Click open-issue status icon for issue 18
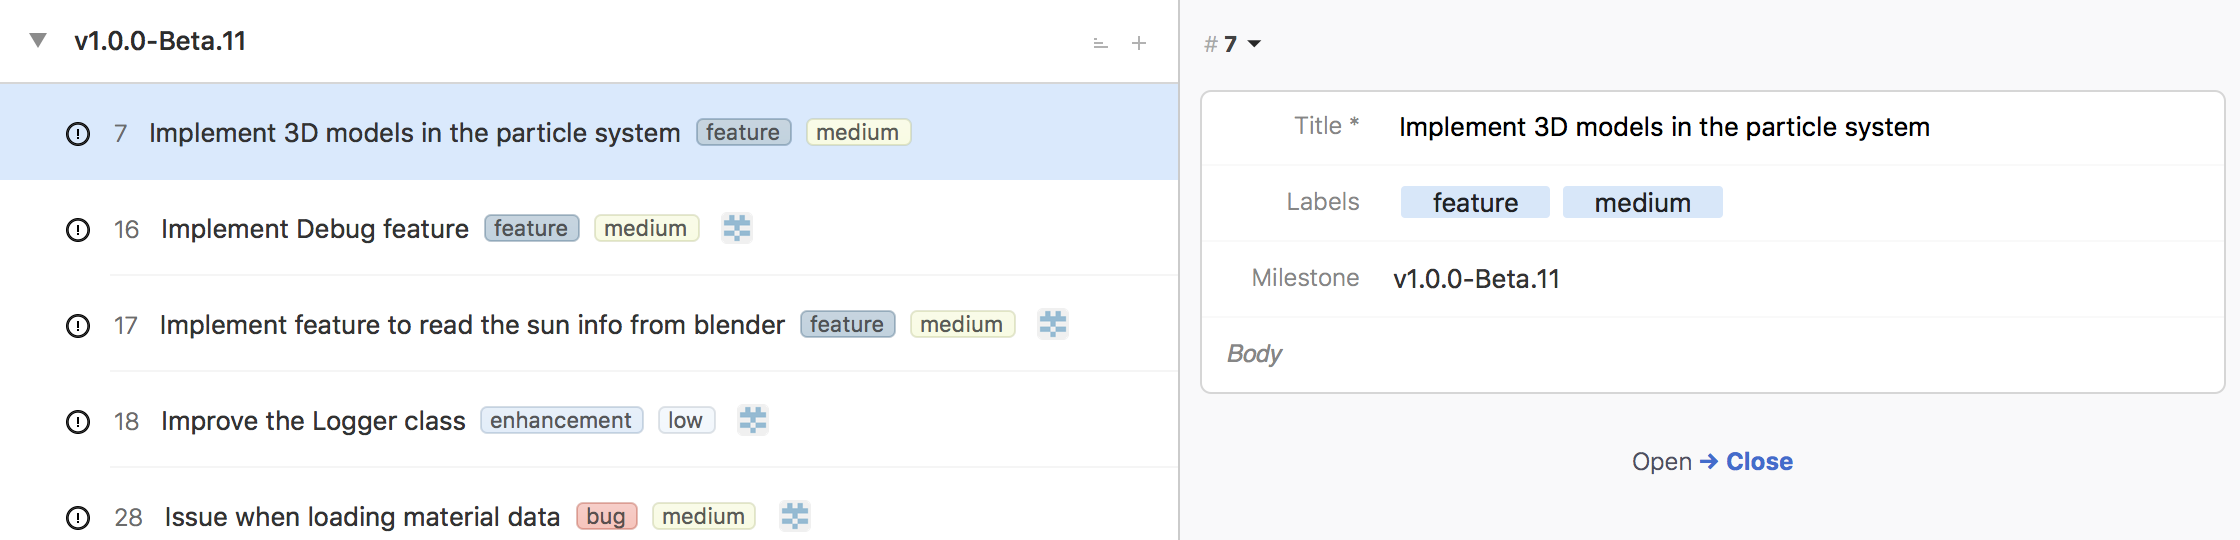Screen dimensions: 2240x540 (x=78, y=422)
